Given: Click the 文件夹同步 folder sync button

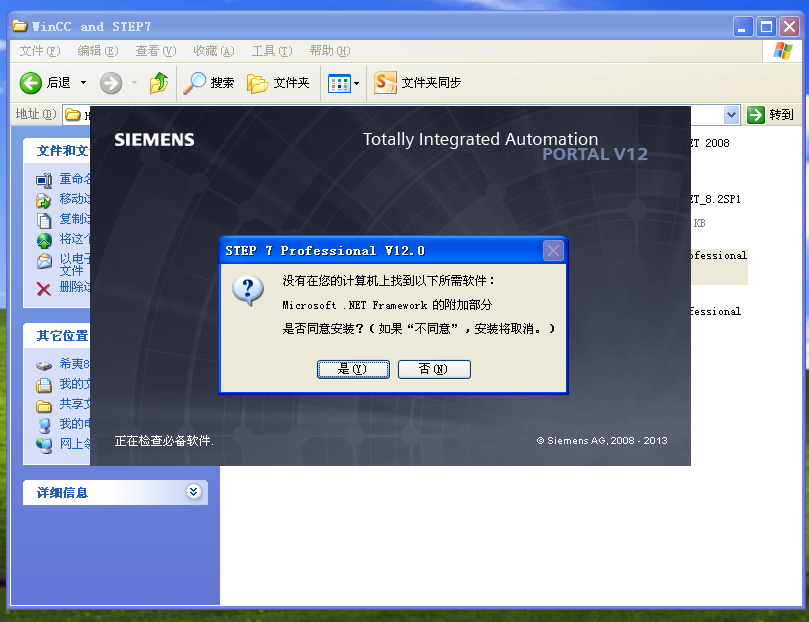Looking at the screenshot, I should tap(417, 83).
